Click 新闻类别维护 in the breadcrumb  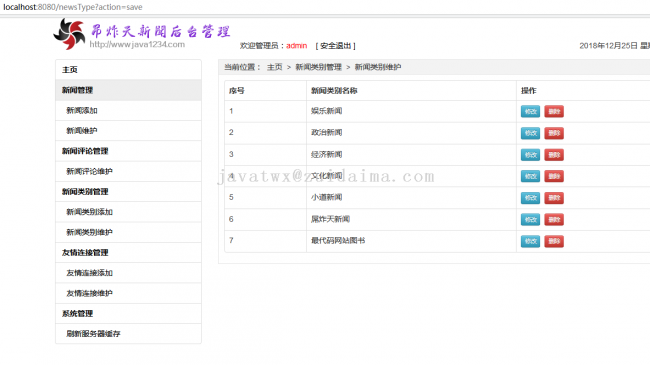(378, 67)
